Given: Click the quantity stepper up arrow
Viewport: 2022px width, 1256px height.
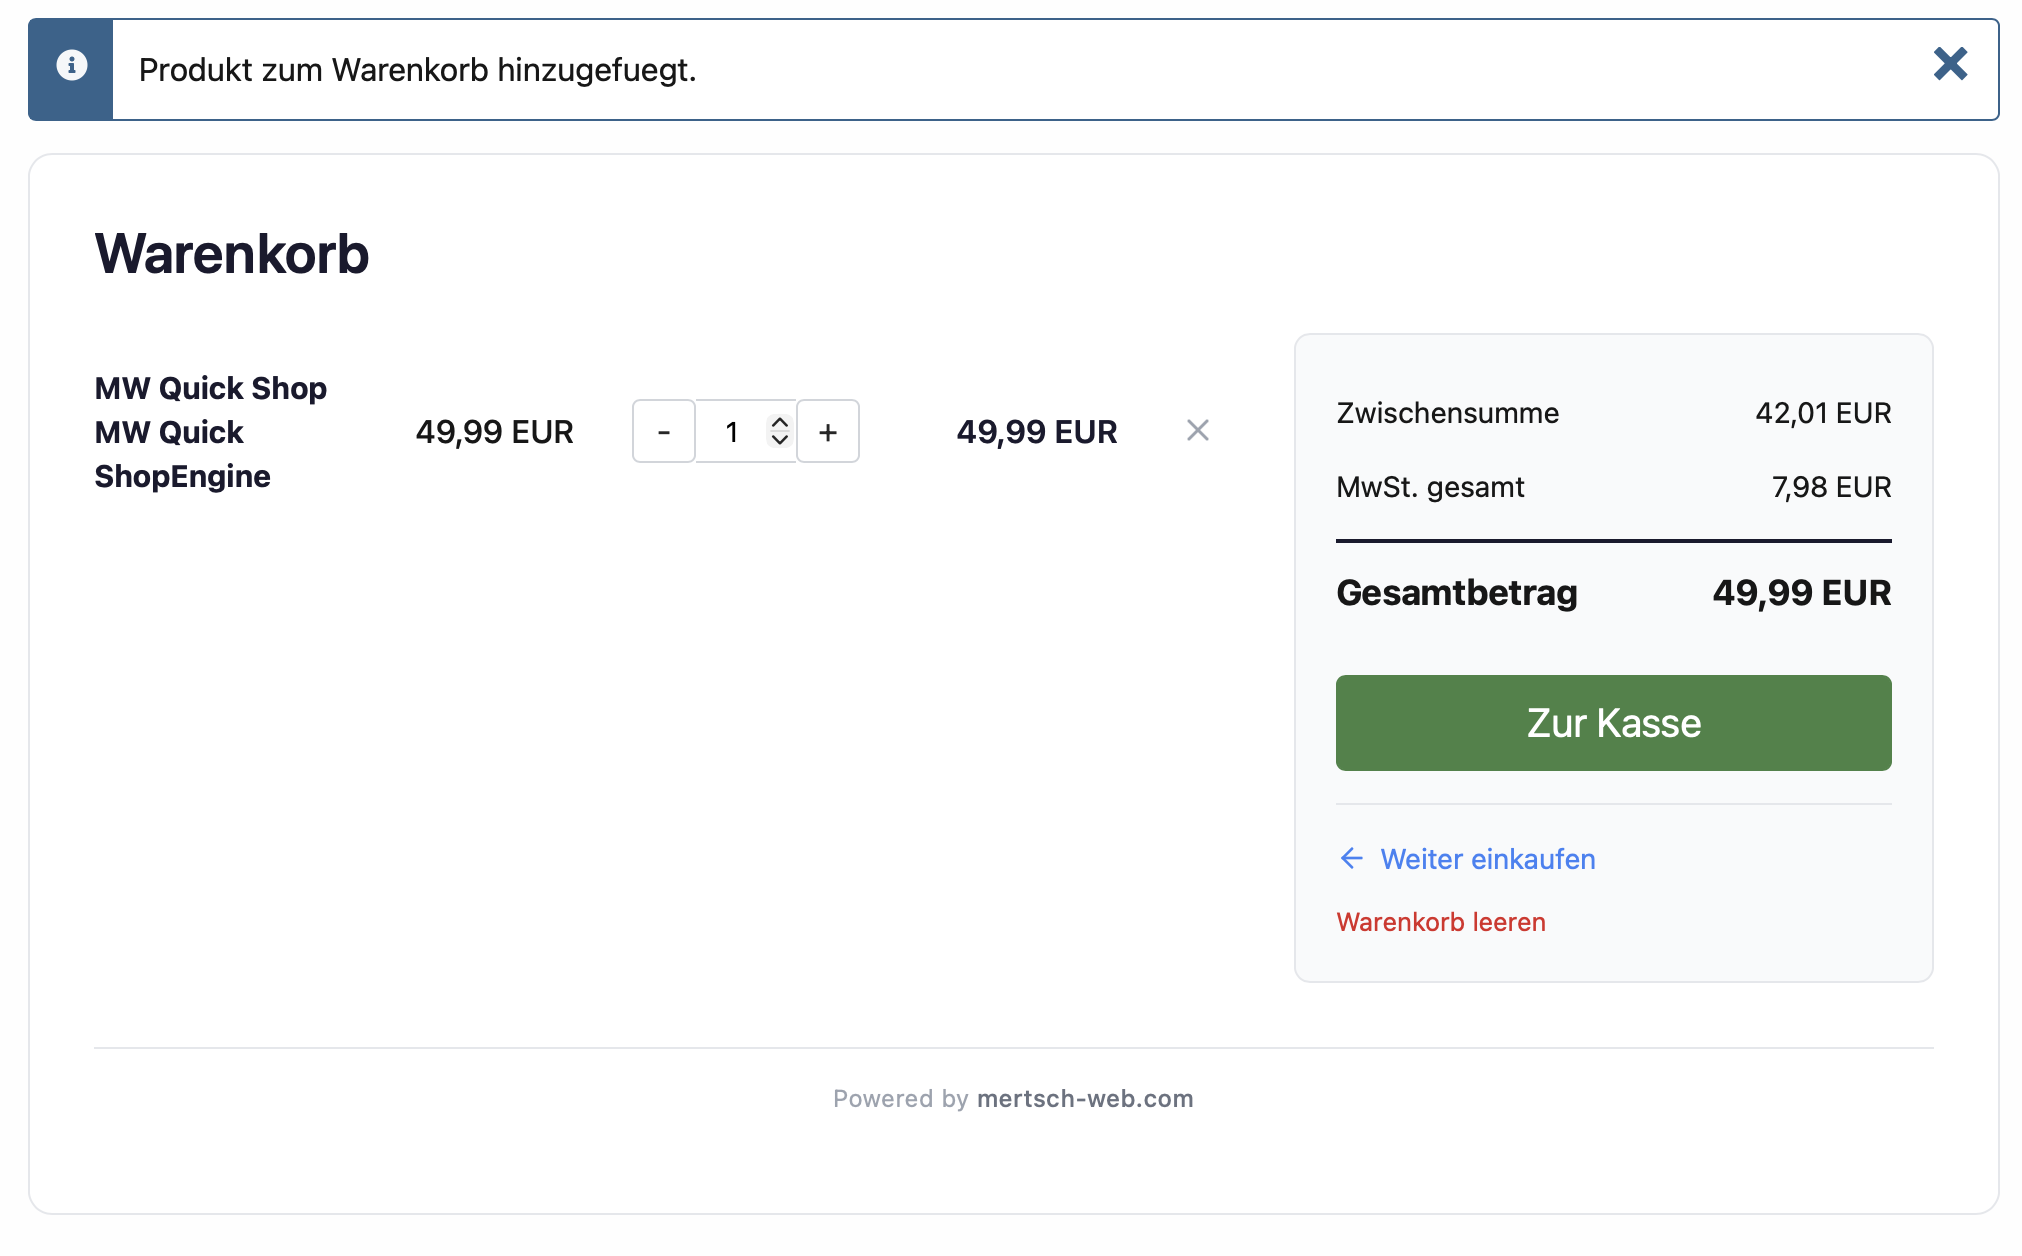Looking at the screenshot, I should tap(780, 423).
